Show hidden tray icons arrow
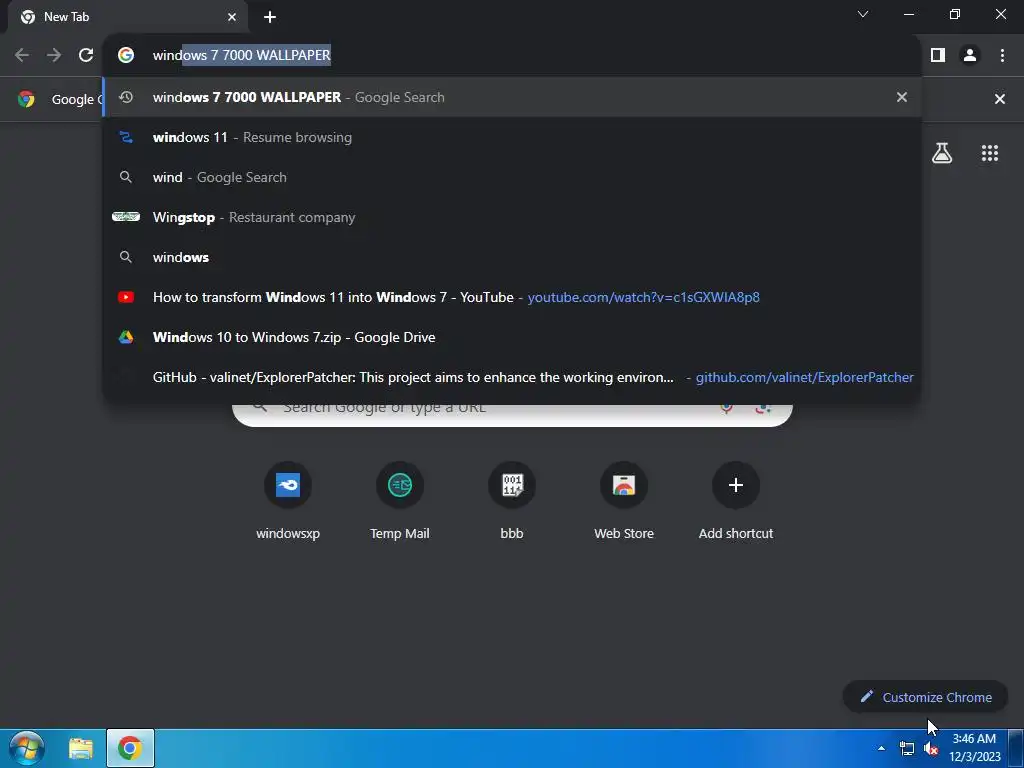1024x768 pixels. tap(882, 748)
